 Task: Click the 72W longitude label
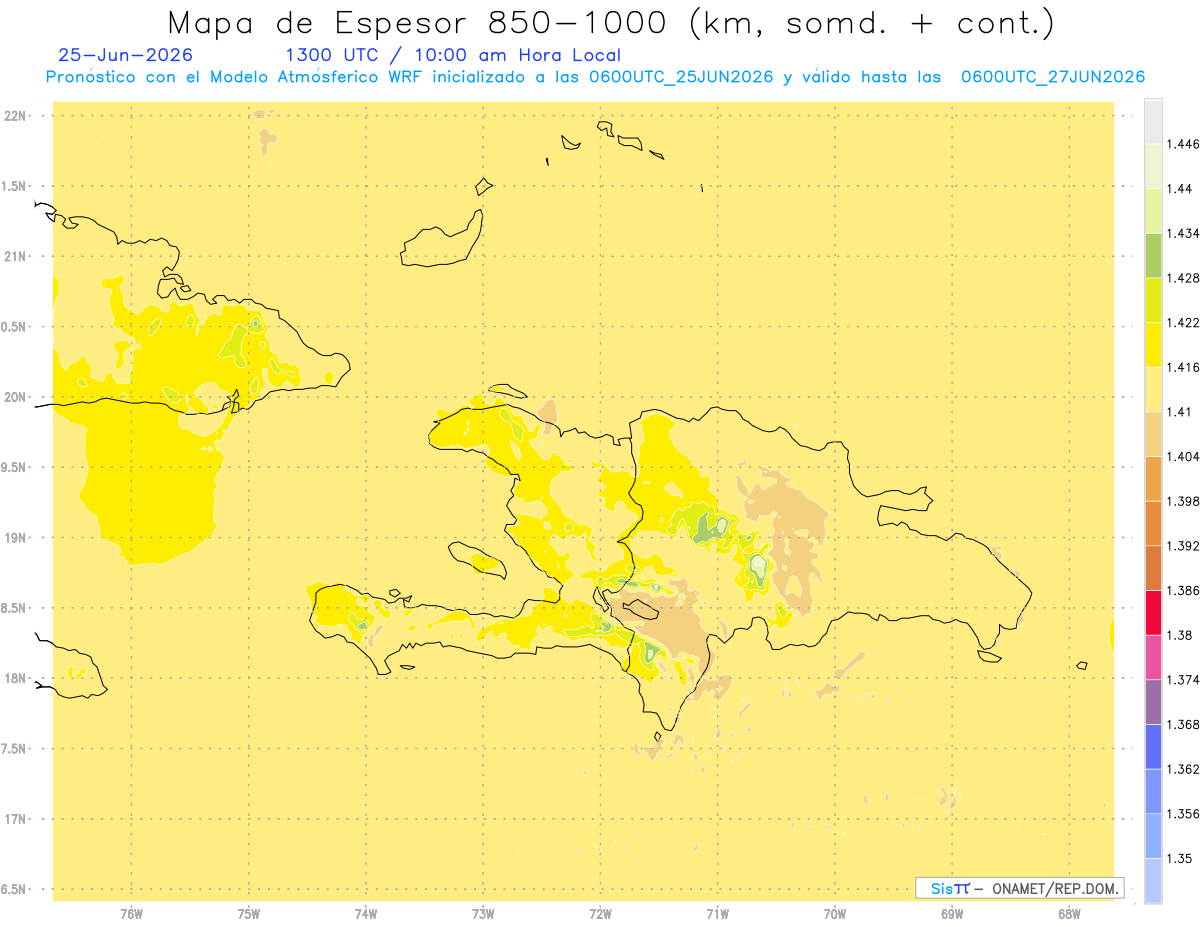coord(601,913)
